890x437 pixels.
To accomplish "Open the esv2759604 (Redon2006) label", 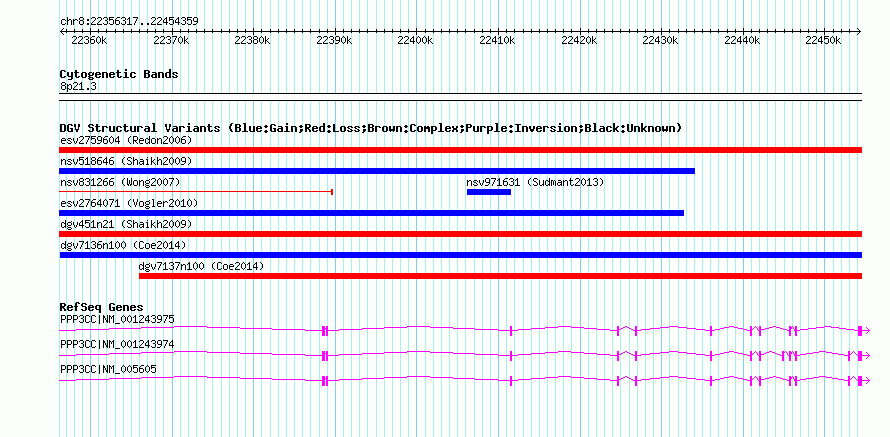I will [126, 140].
